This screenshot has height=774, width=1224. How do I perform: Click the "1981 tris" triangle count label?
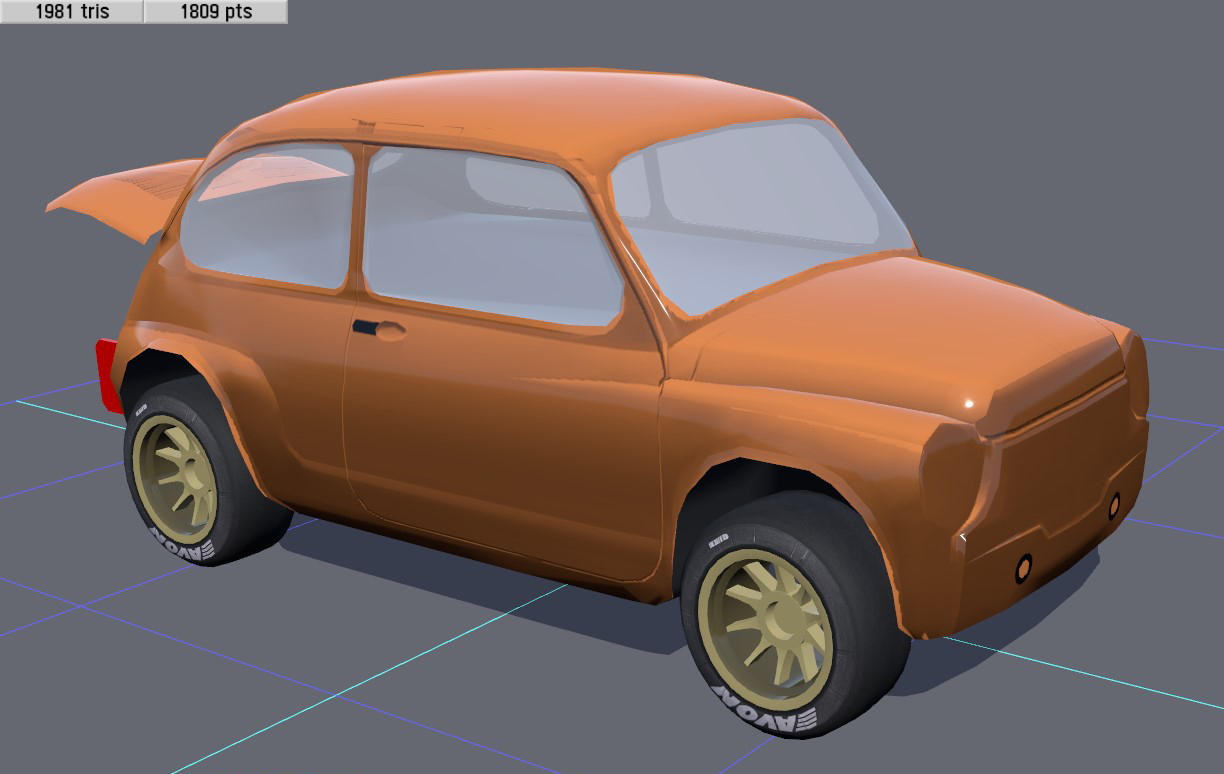pyautogui.click(x=72, y=12)
